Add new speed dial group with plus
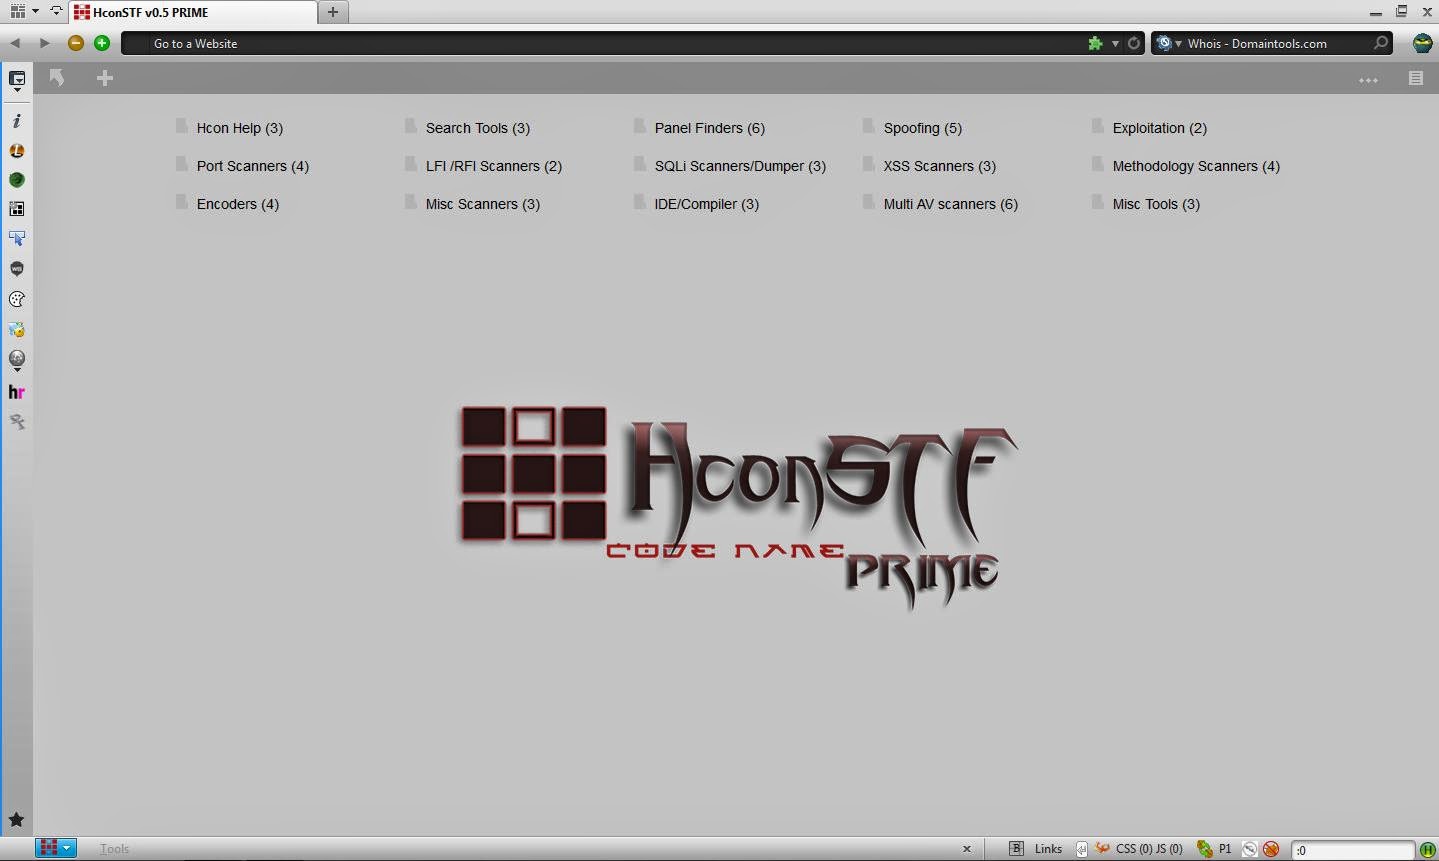This screenshot has height=861, width=1439. [x=105, y=78]
